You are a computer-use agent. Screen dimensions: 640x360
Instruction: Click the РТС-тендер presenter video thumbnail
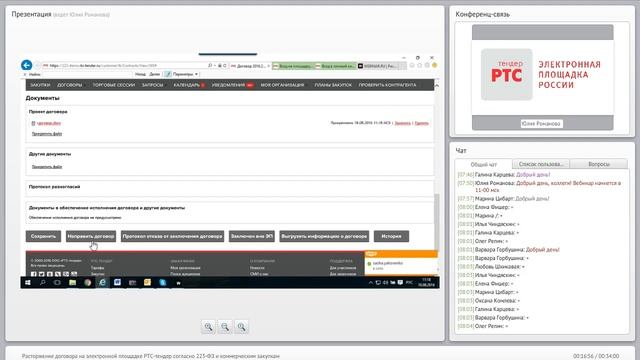coord(542,77)
